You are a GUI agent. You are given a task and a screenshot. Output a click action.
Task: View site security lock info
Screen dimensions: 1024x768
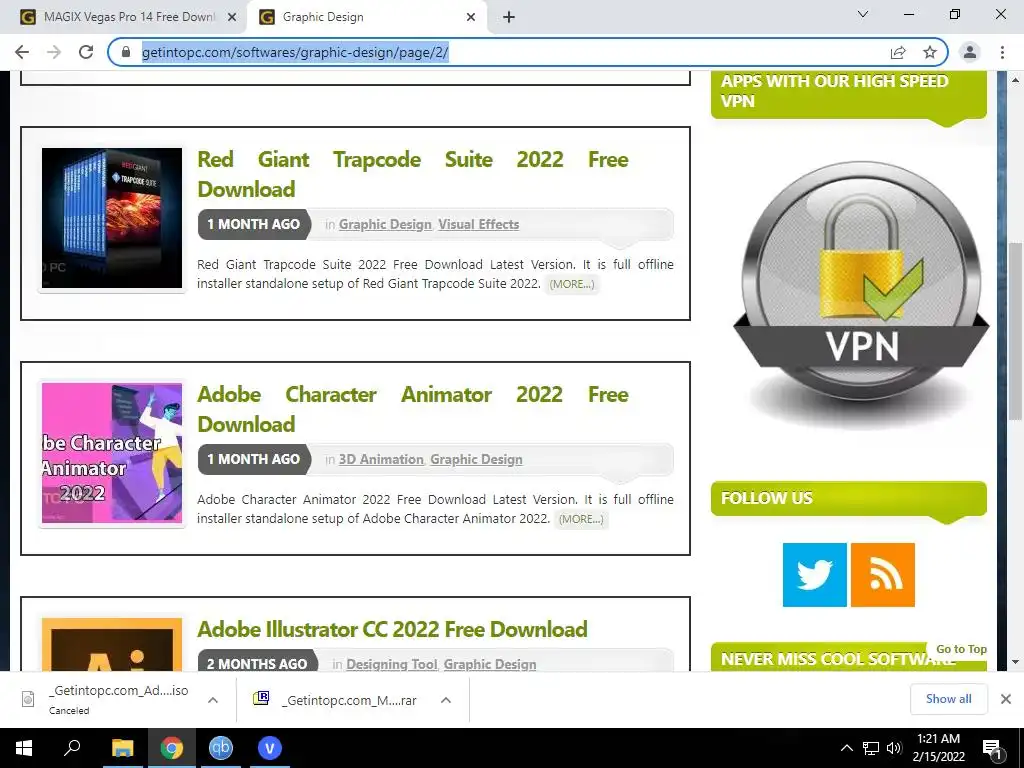coord(127,52)
